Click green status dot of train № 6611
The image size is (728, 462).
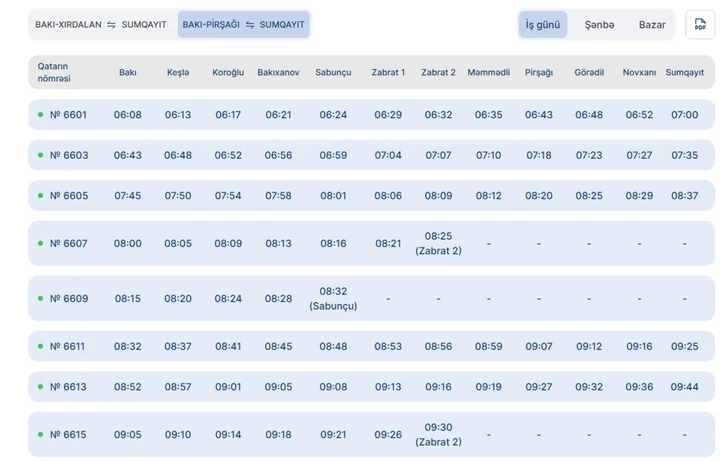coord(40,346)
